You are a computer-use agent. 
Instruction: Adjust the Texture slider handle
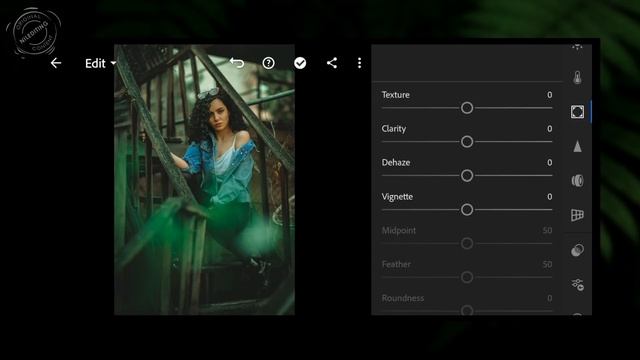(x=467, y=108)
